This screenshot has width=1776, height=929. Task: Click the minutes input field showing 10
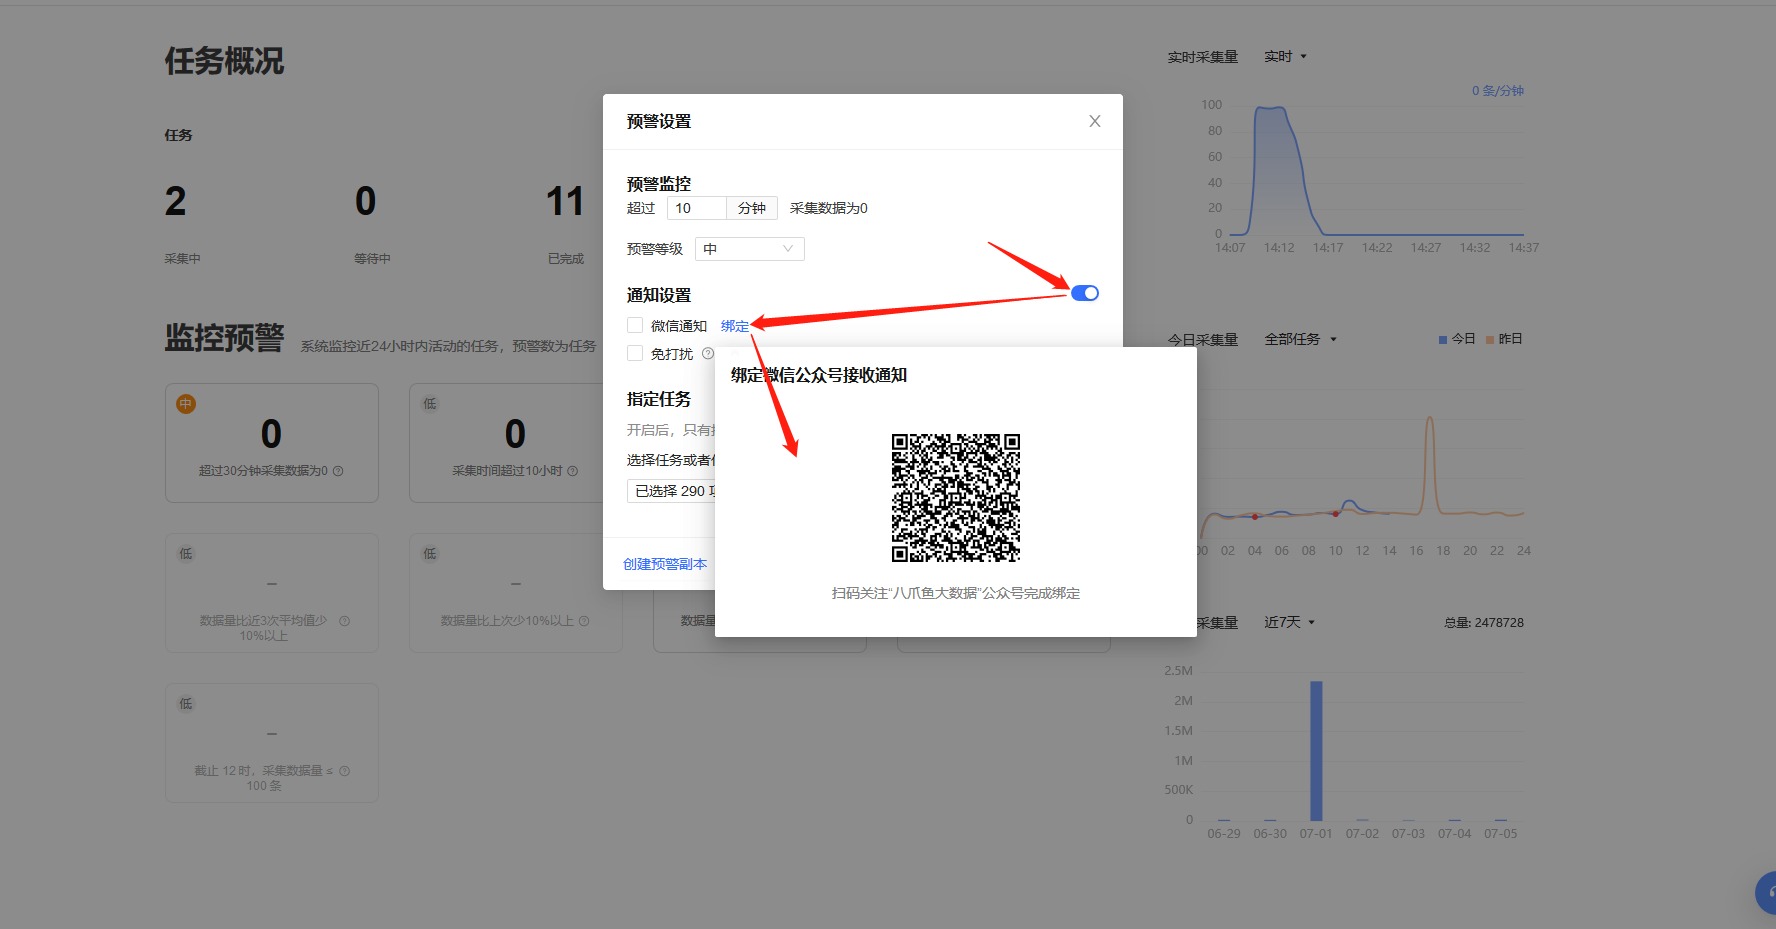[x=697, y=208]
